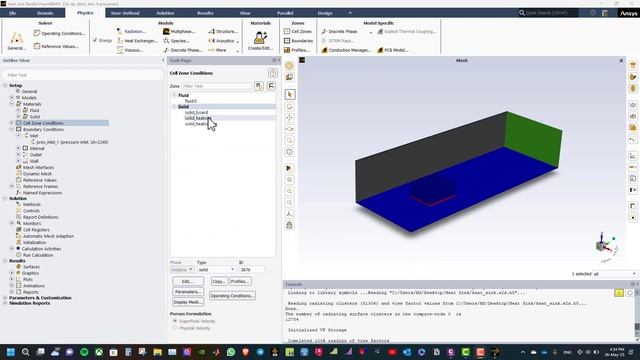Click the Display Mesh... button
640x360 pixels.
[x=188, y=302]
